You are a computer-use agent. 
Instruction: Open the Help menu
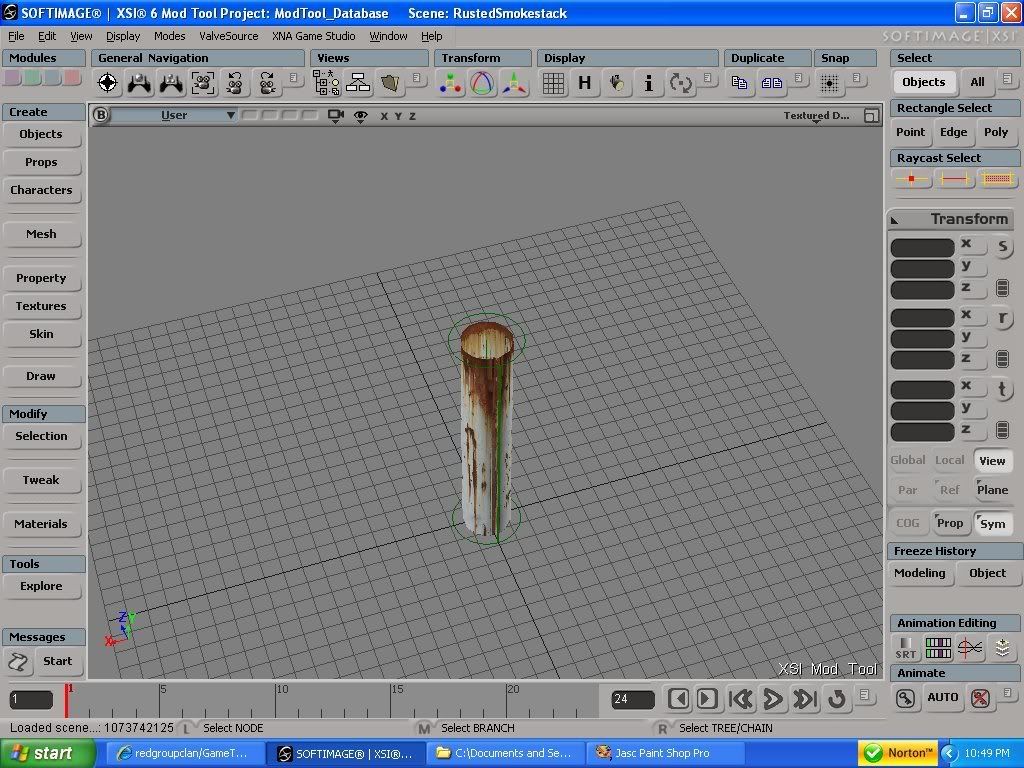(x=431, y=36)
